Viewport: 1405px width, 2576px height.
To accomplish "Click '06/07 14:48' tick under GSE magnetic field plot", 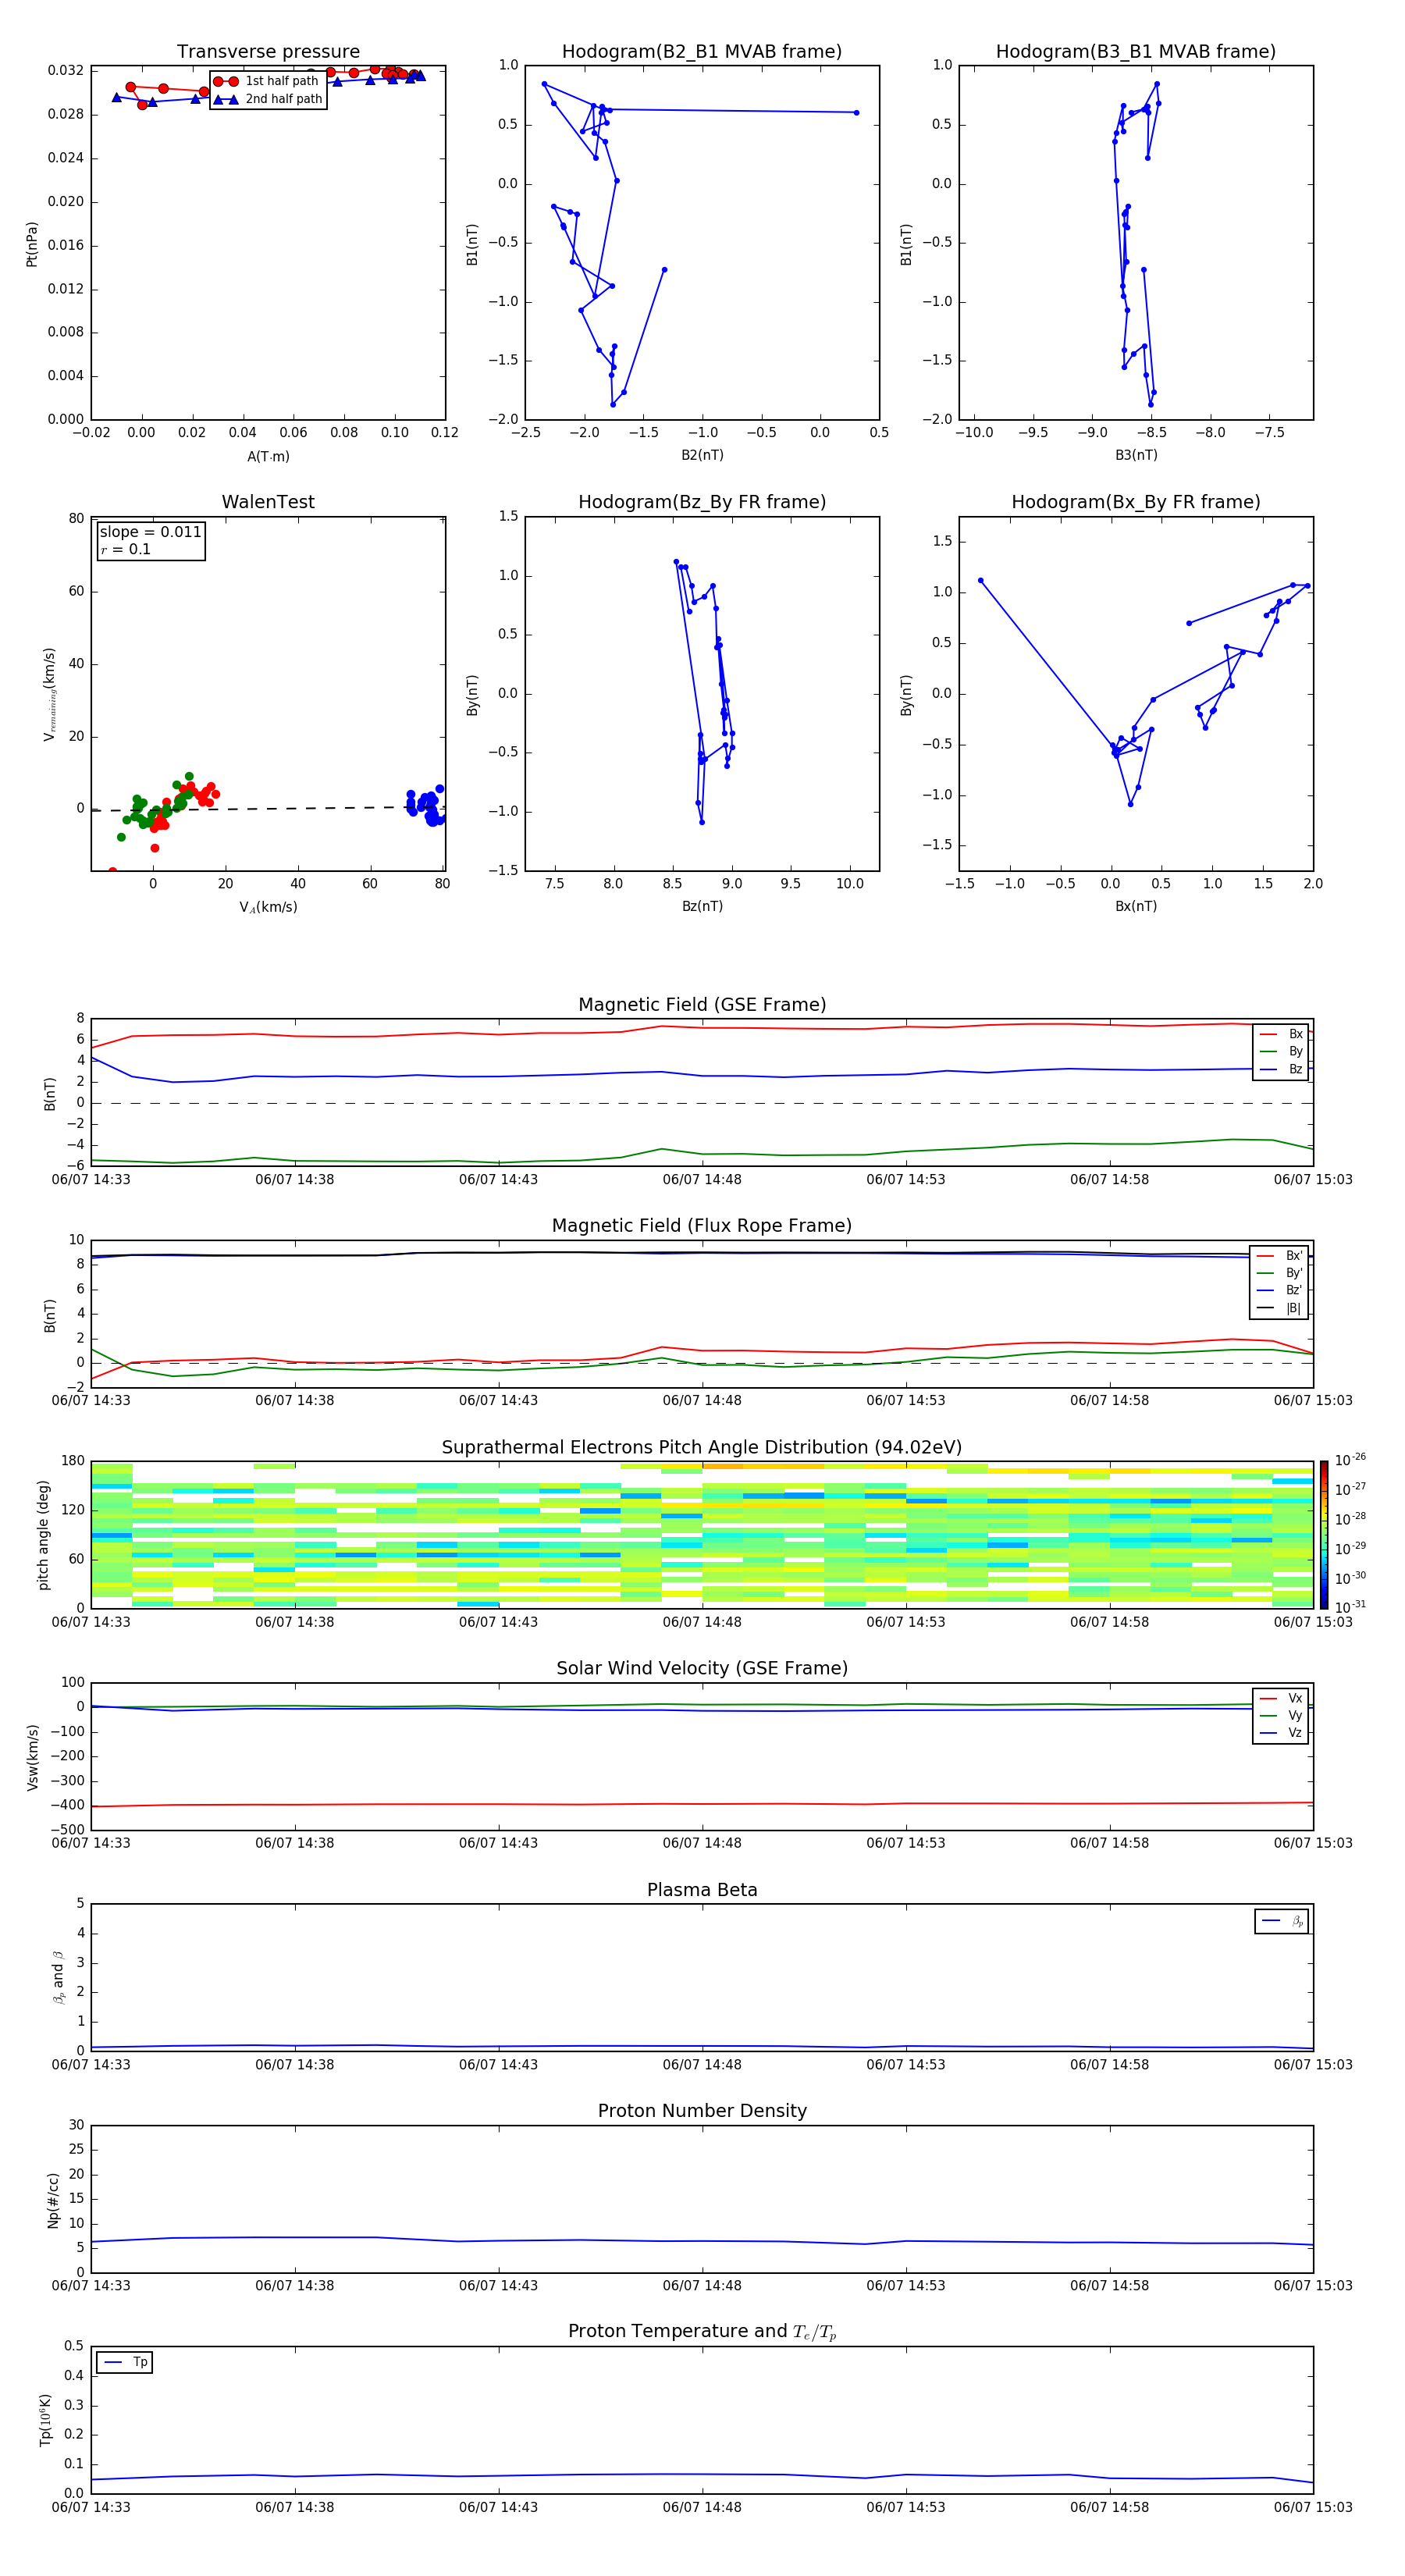I will [x=702, y=1180].
